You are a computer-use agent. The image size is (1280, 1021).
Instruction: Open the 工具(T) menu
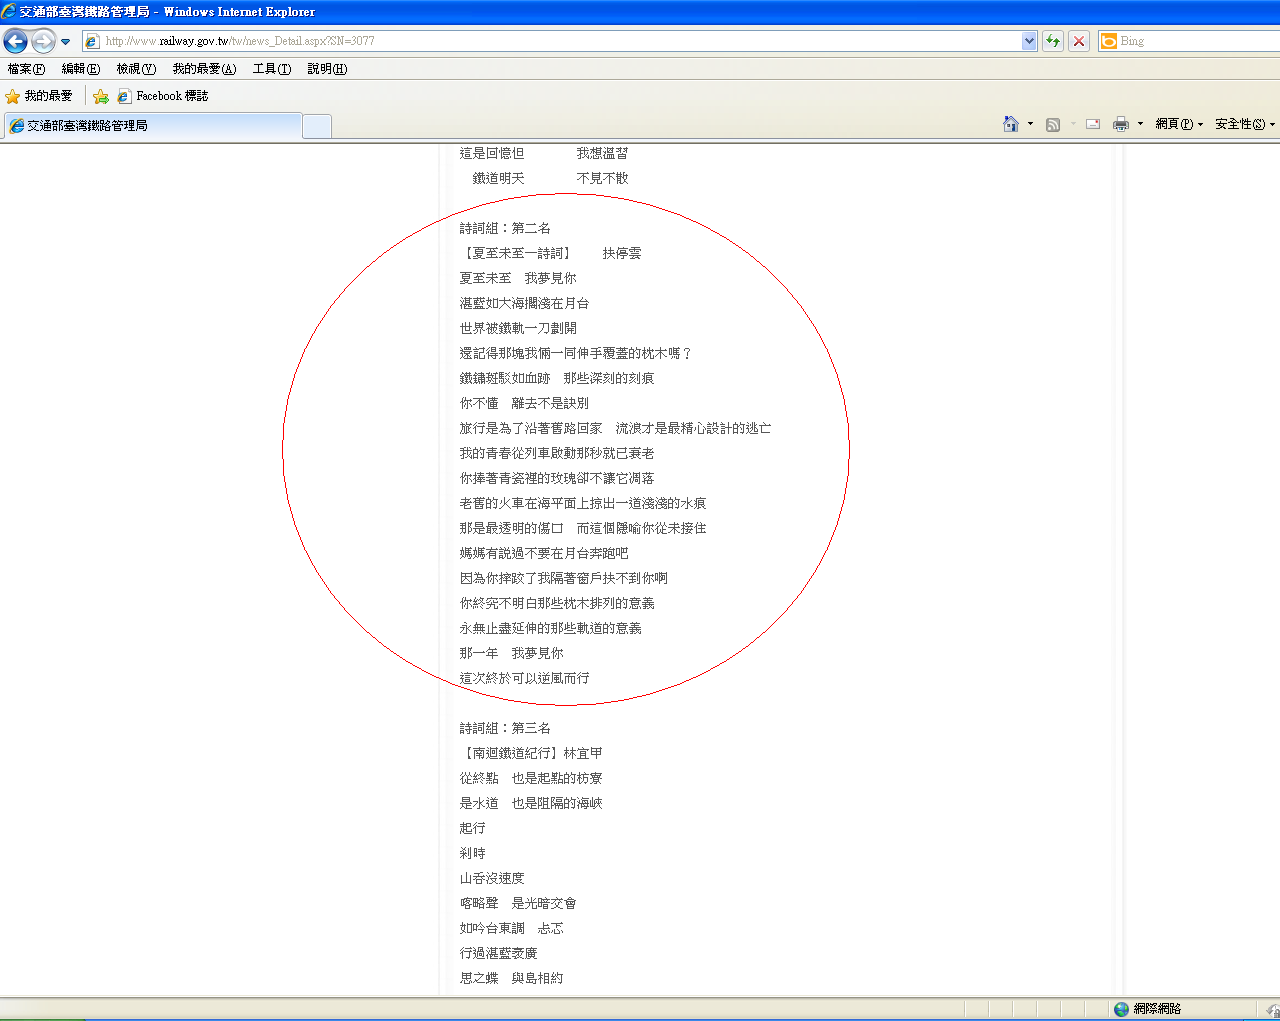coord(272,69)
